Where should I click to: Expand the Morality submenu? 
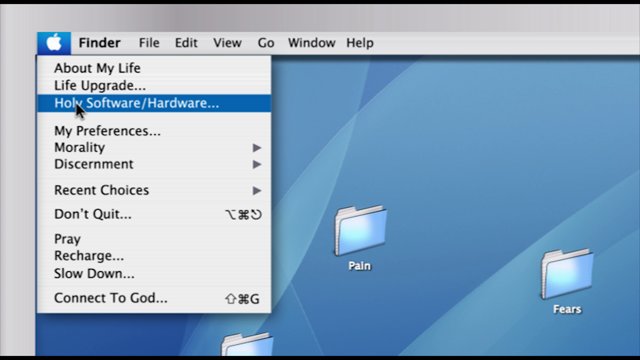(x=154, y=147)
